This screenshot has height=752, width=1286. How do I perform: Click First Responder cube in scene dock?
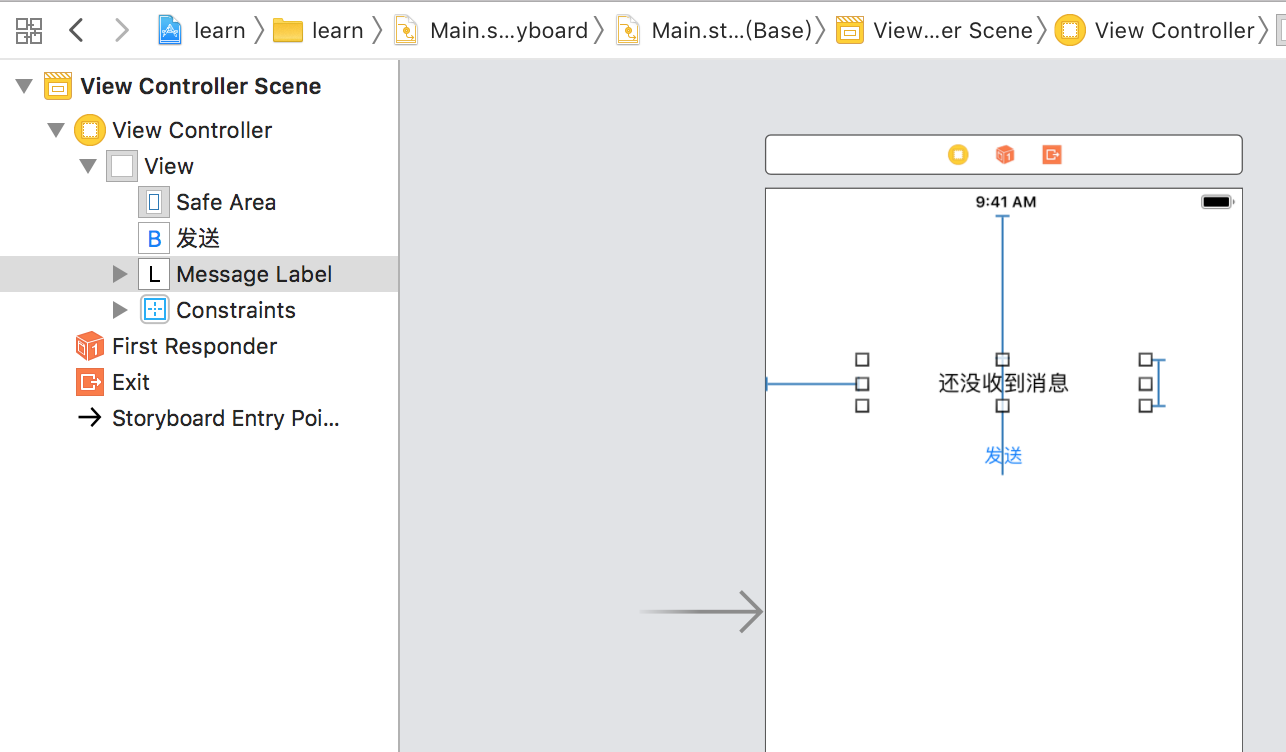1005,154
